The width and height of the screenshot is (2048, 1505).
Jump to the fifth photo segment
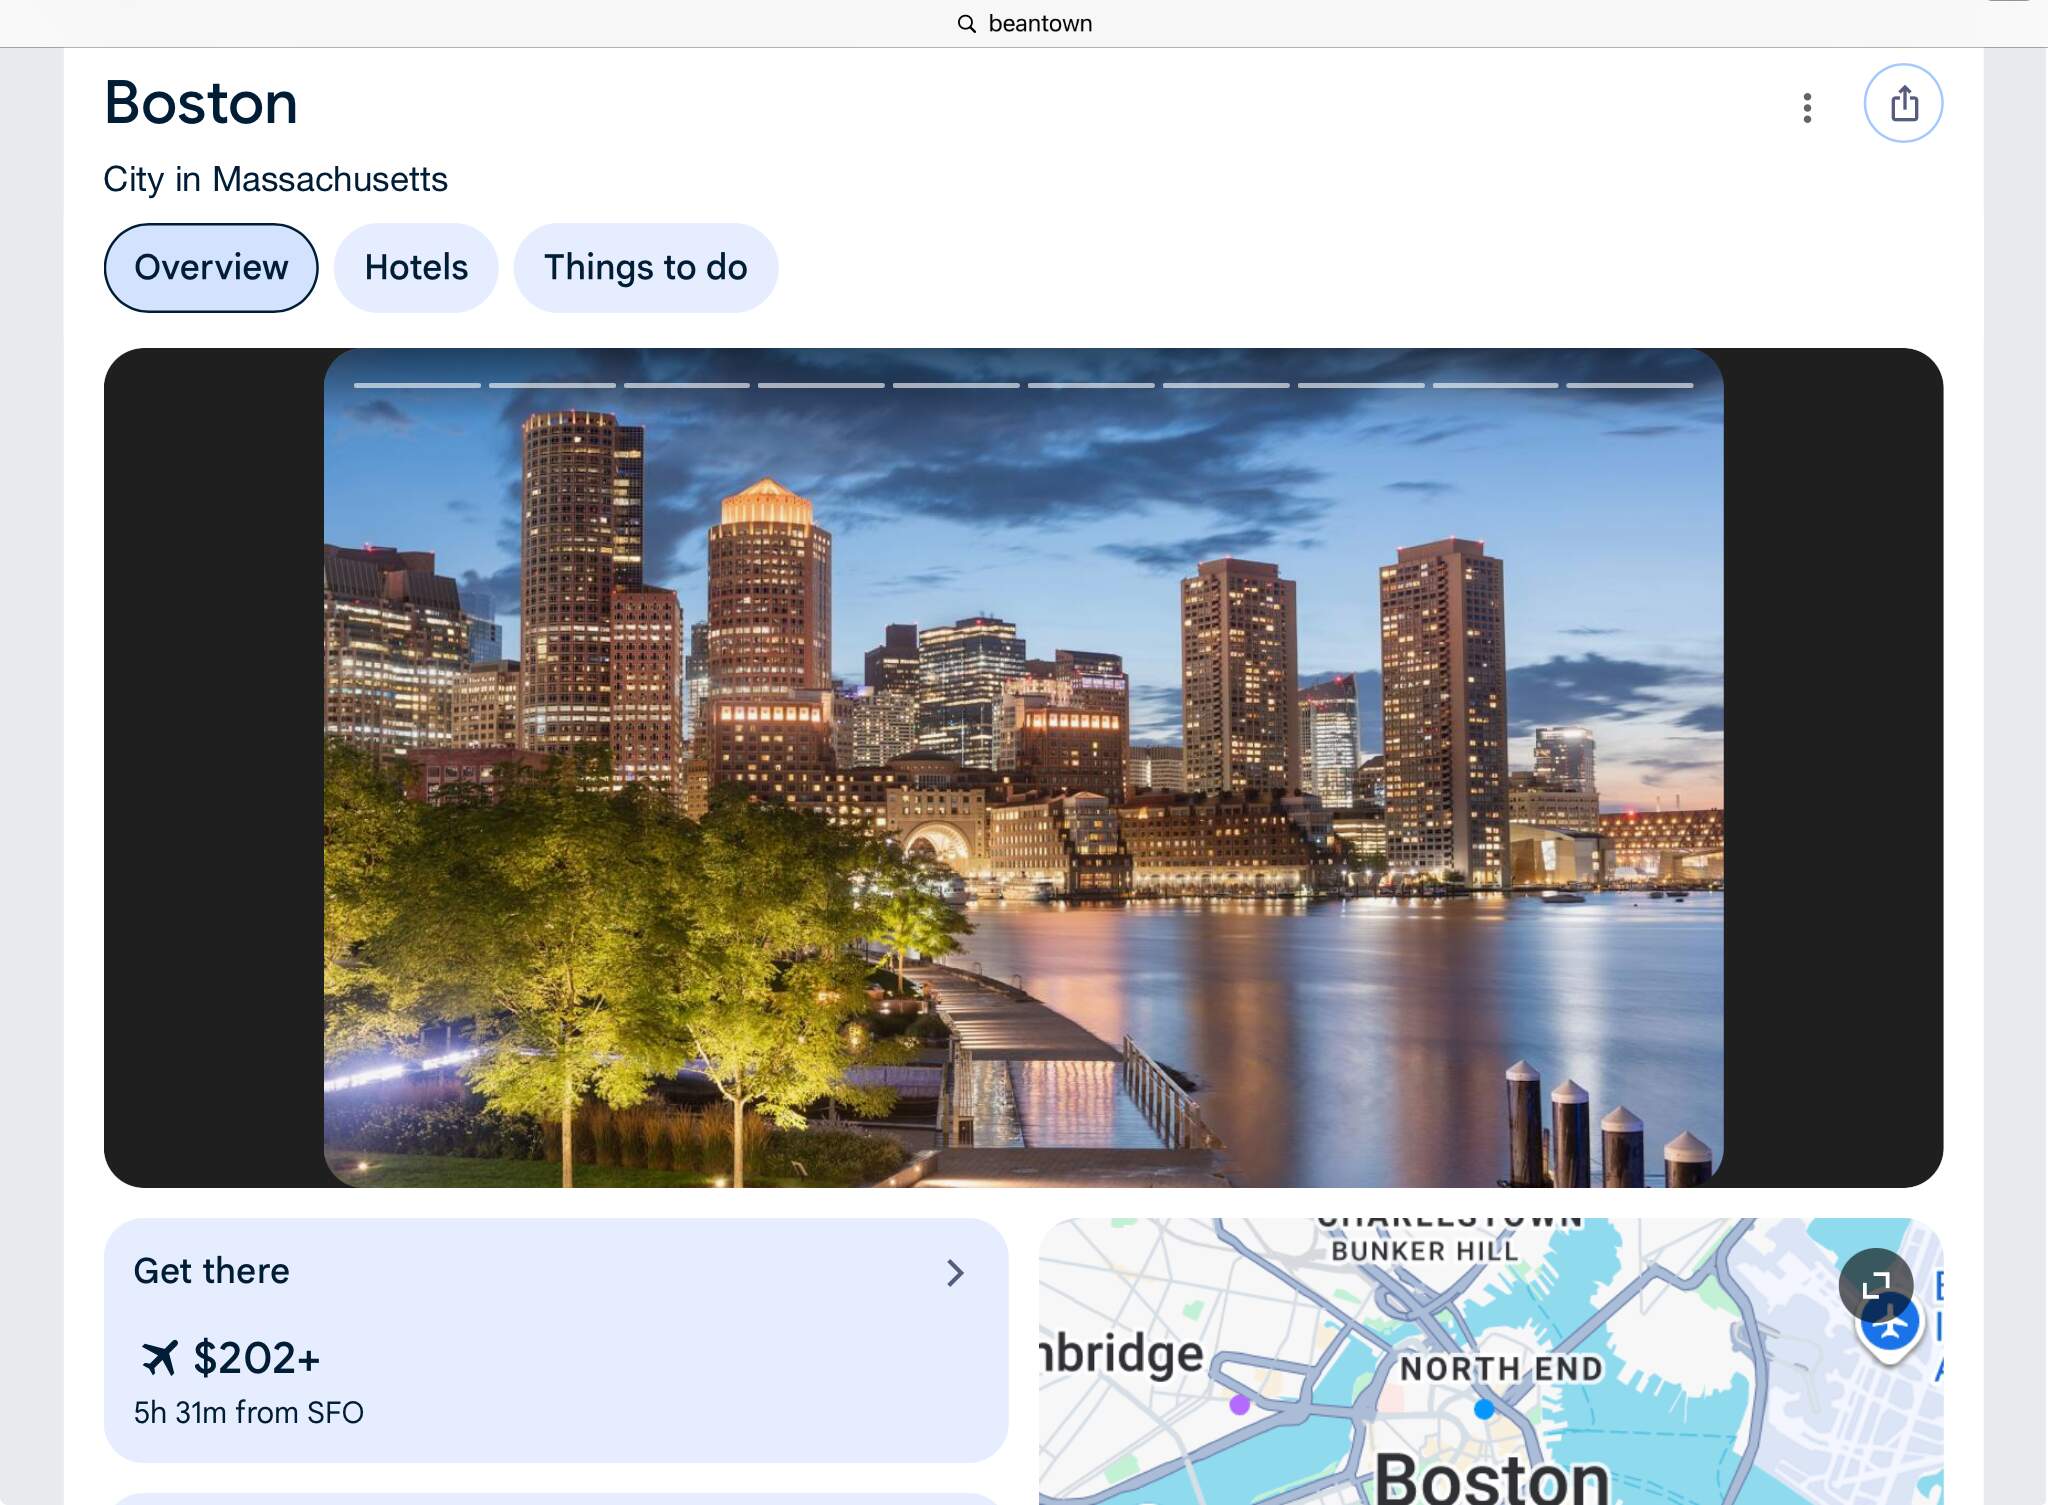click(x=956, y=385)
